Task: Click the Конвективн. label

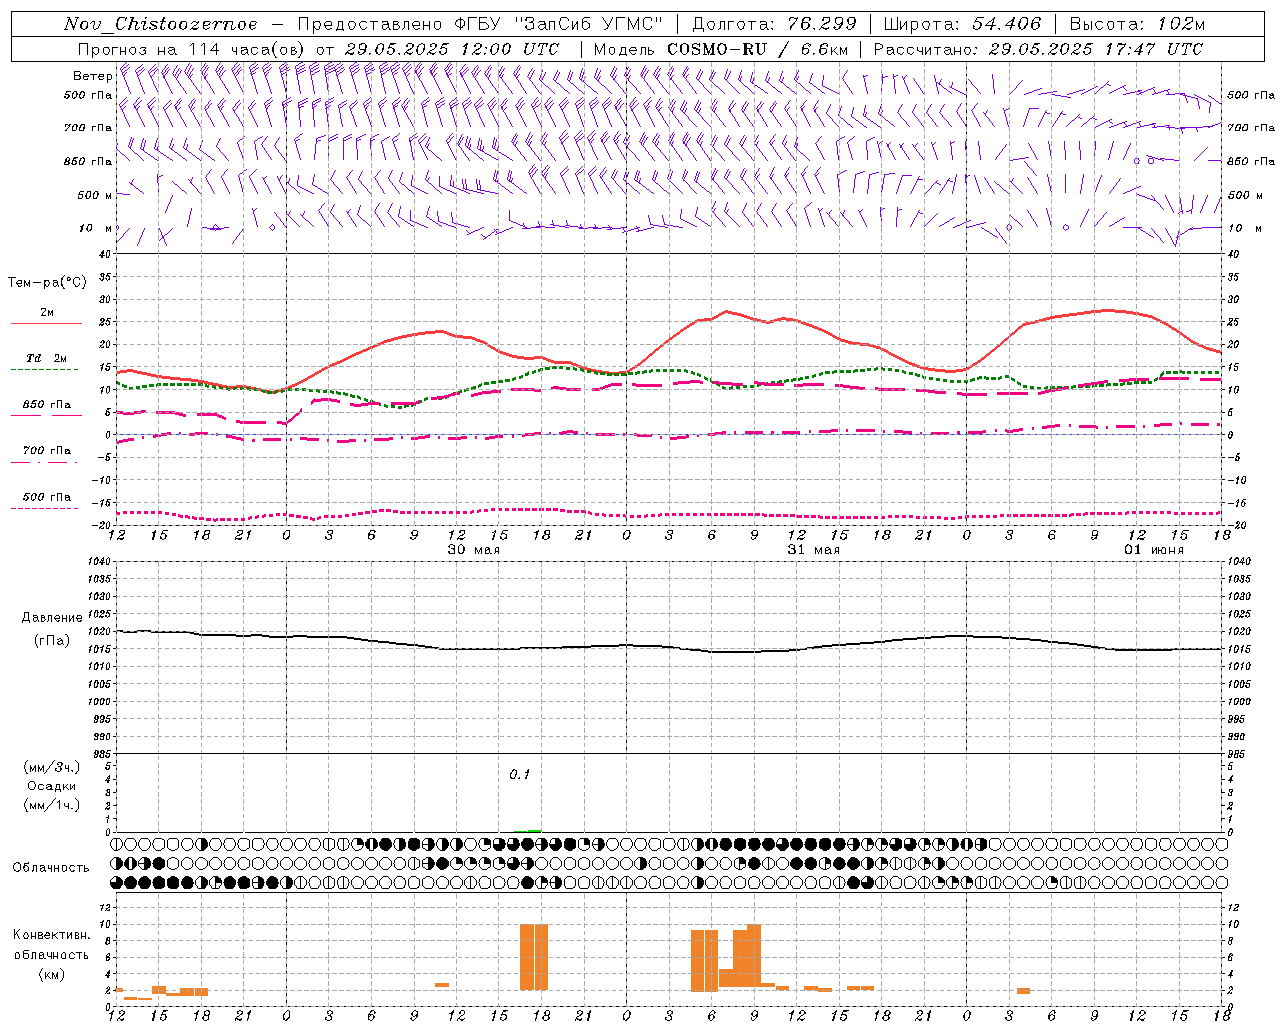Action: pos(52,935)
